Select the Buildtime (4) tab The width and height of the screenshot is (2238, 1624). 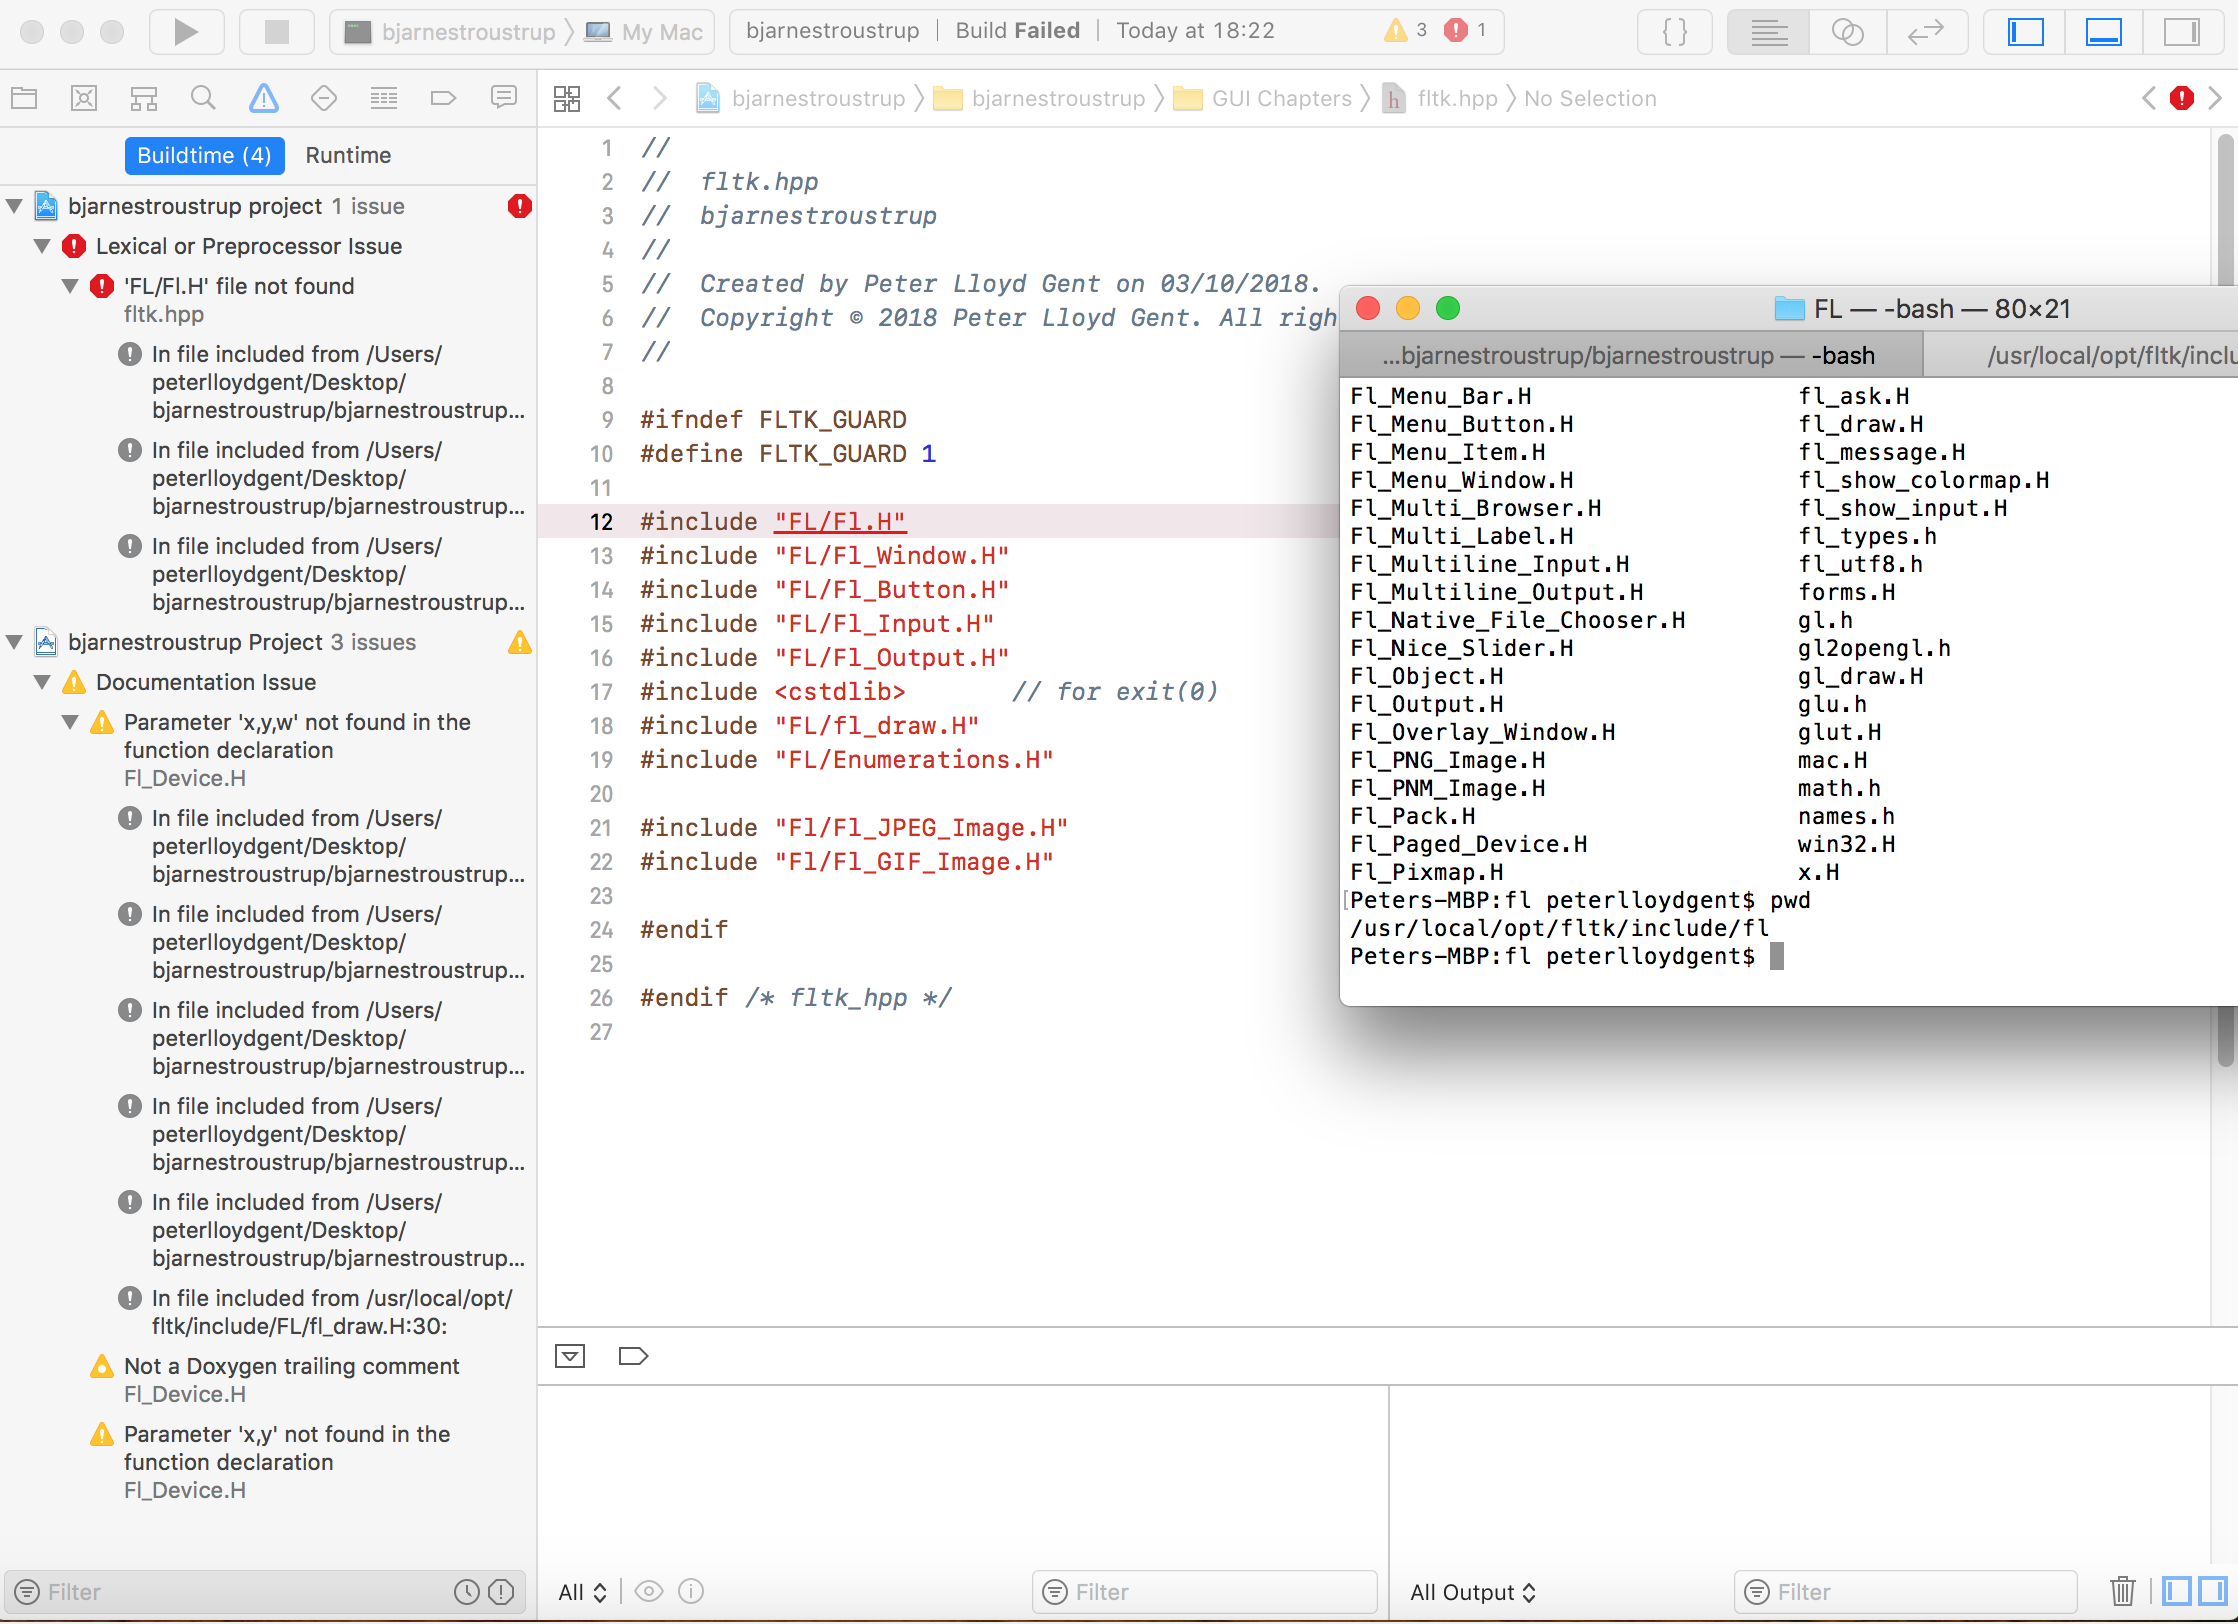click(204, 155)
